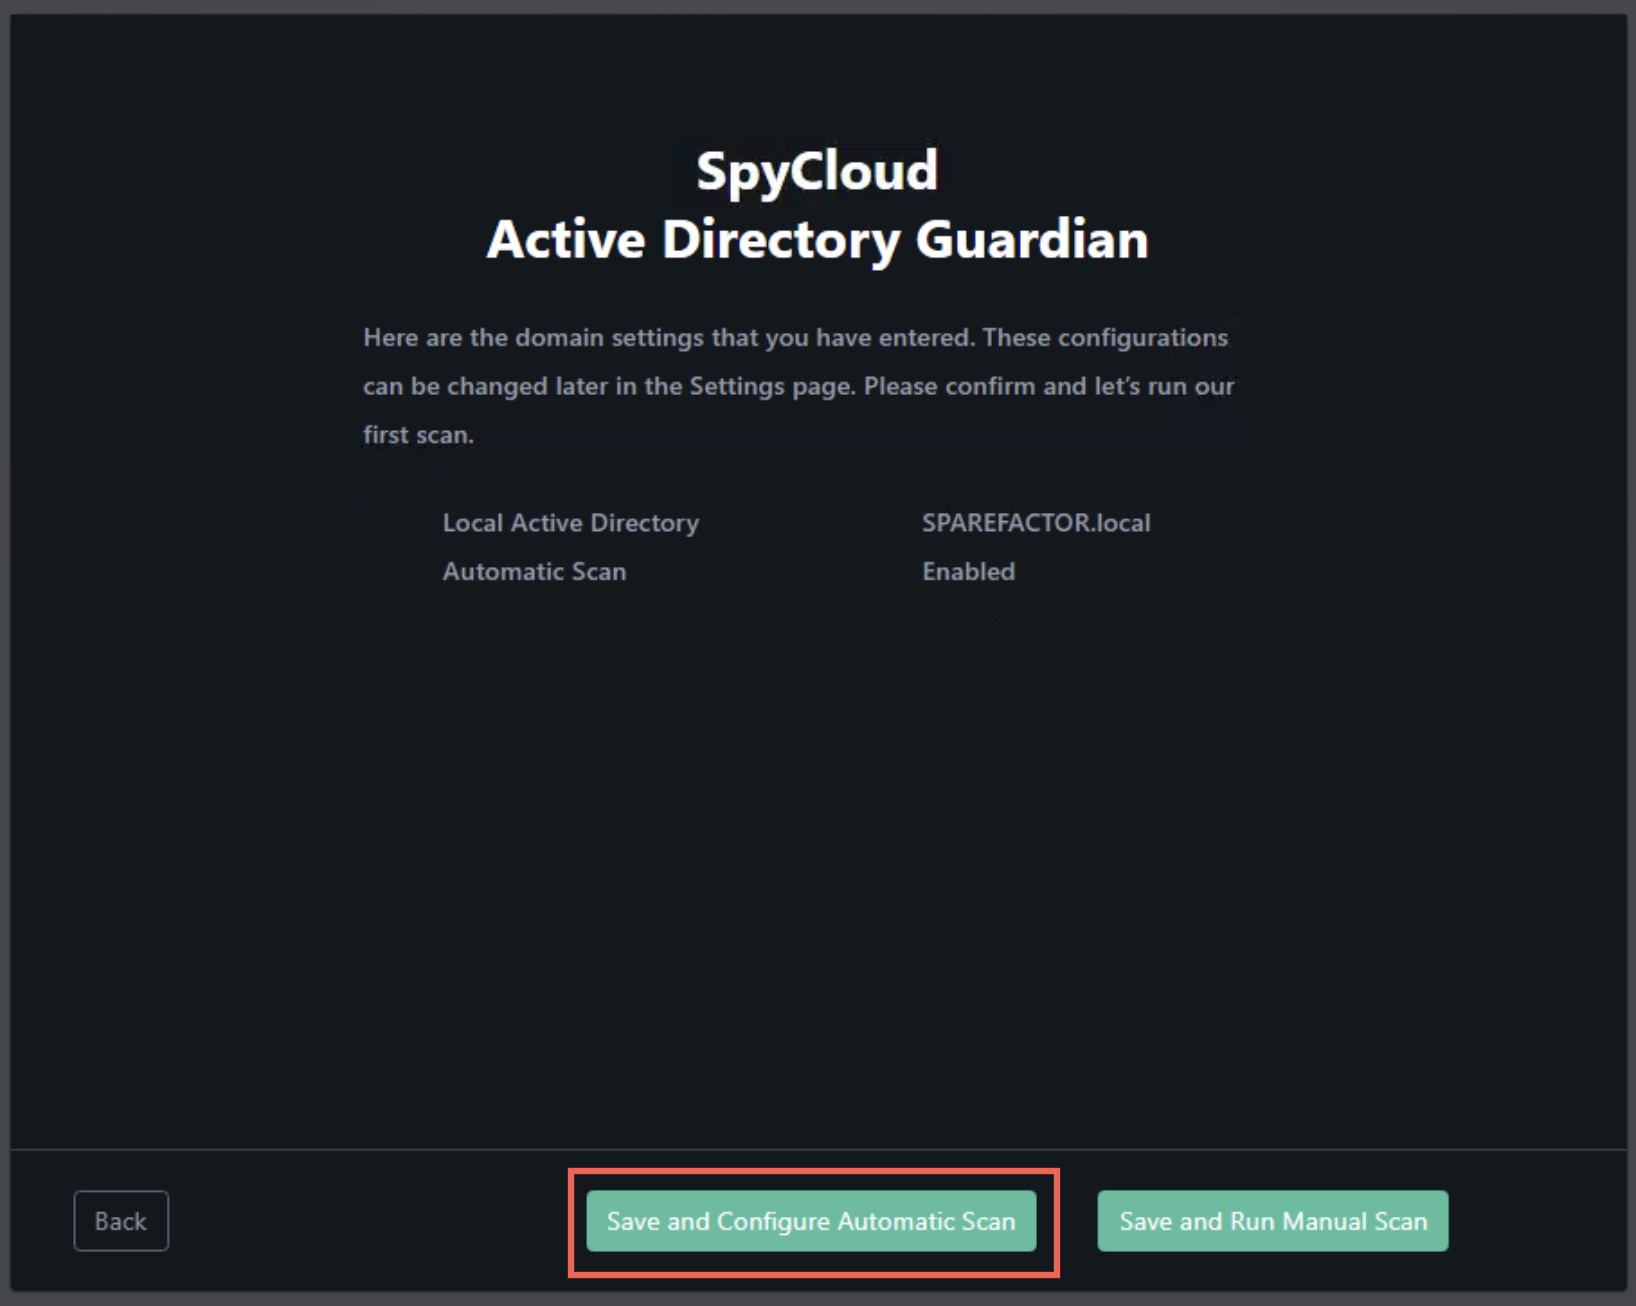Click the Save and Configure Automatic Scan button
Viewport: 1636px width, 1306px height.
point(812,1221)
